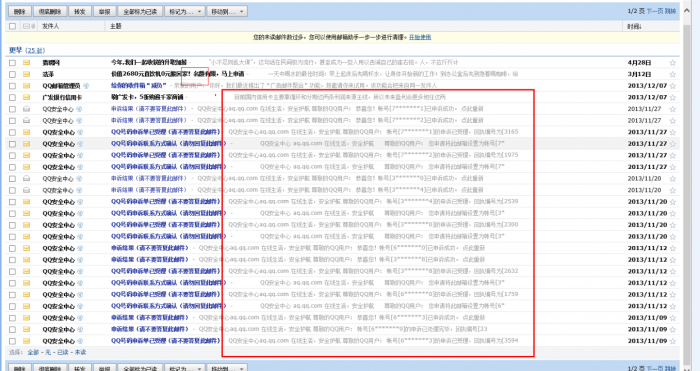Click the 开始使用 mailbox helper link
Screen dimensions: 700x371
click(x=420, y=38)
